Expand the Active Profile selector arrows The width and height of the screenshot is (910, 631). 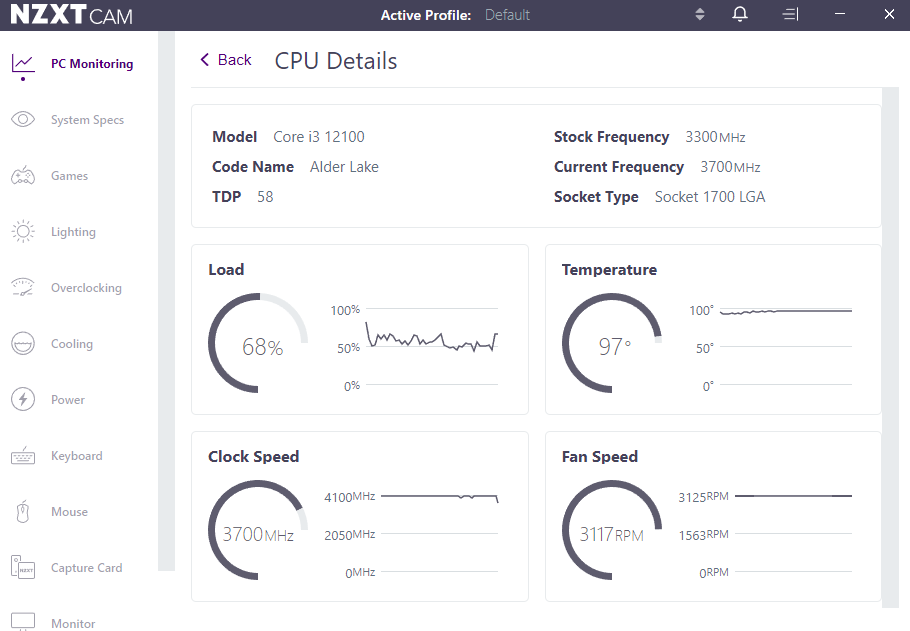pyautogui.click(x=700, y=15)
